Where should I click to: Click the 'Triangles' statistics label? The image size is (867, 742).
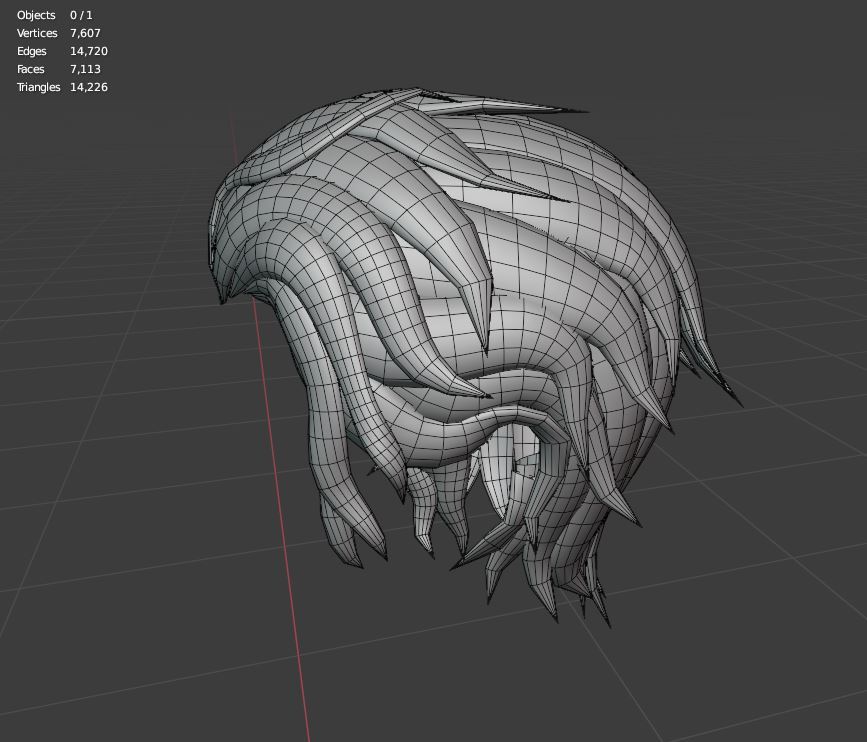[39, 87]
